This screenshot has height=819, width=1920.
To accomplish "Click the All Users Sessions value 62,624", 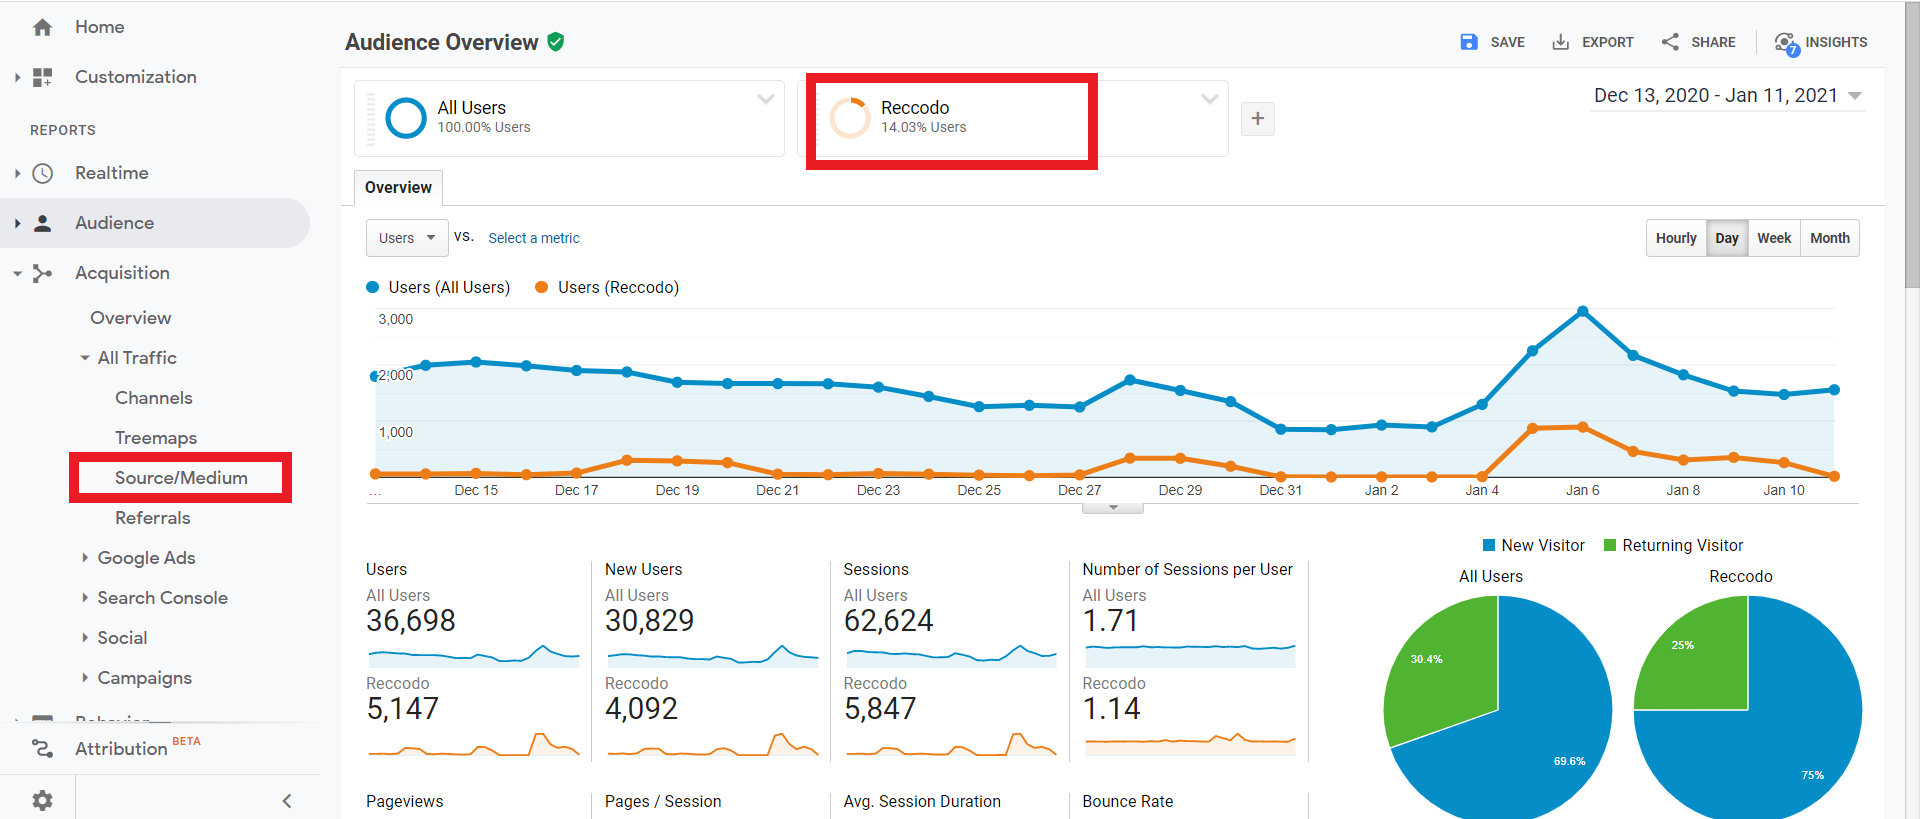I will [x=888, y=621].
